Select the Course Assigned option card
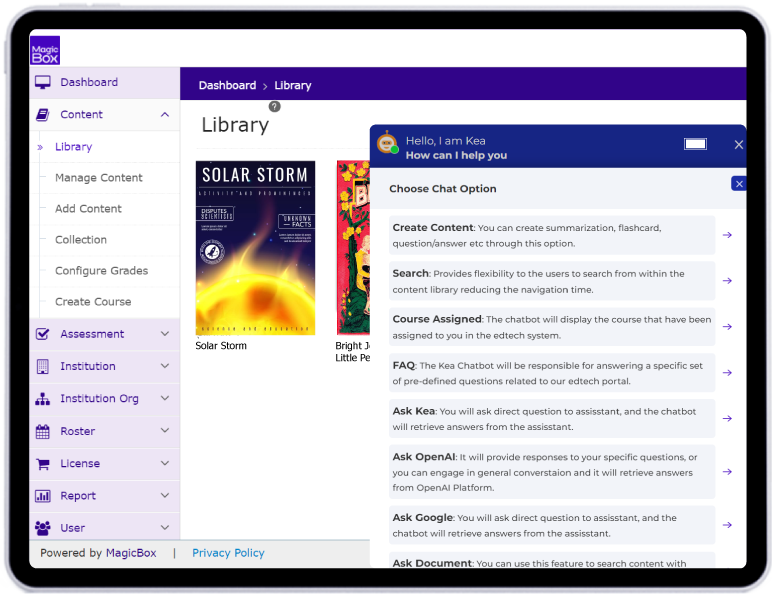 (x=552, y=327)
